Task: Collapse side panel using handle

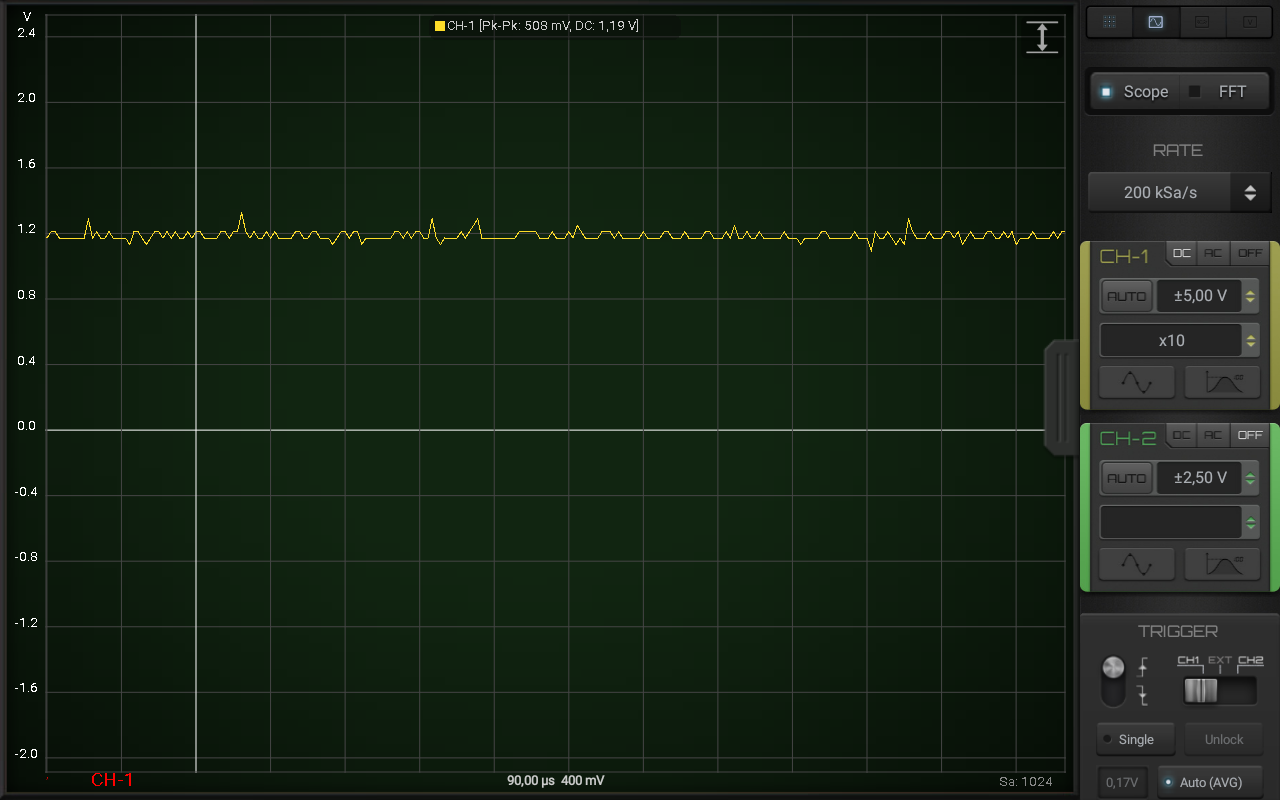Action: coord(1061,398)
